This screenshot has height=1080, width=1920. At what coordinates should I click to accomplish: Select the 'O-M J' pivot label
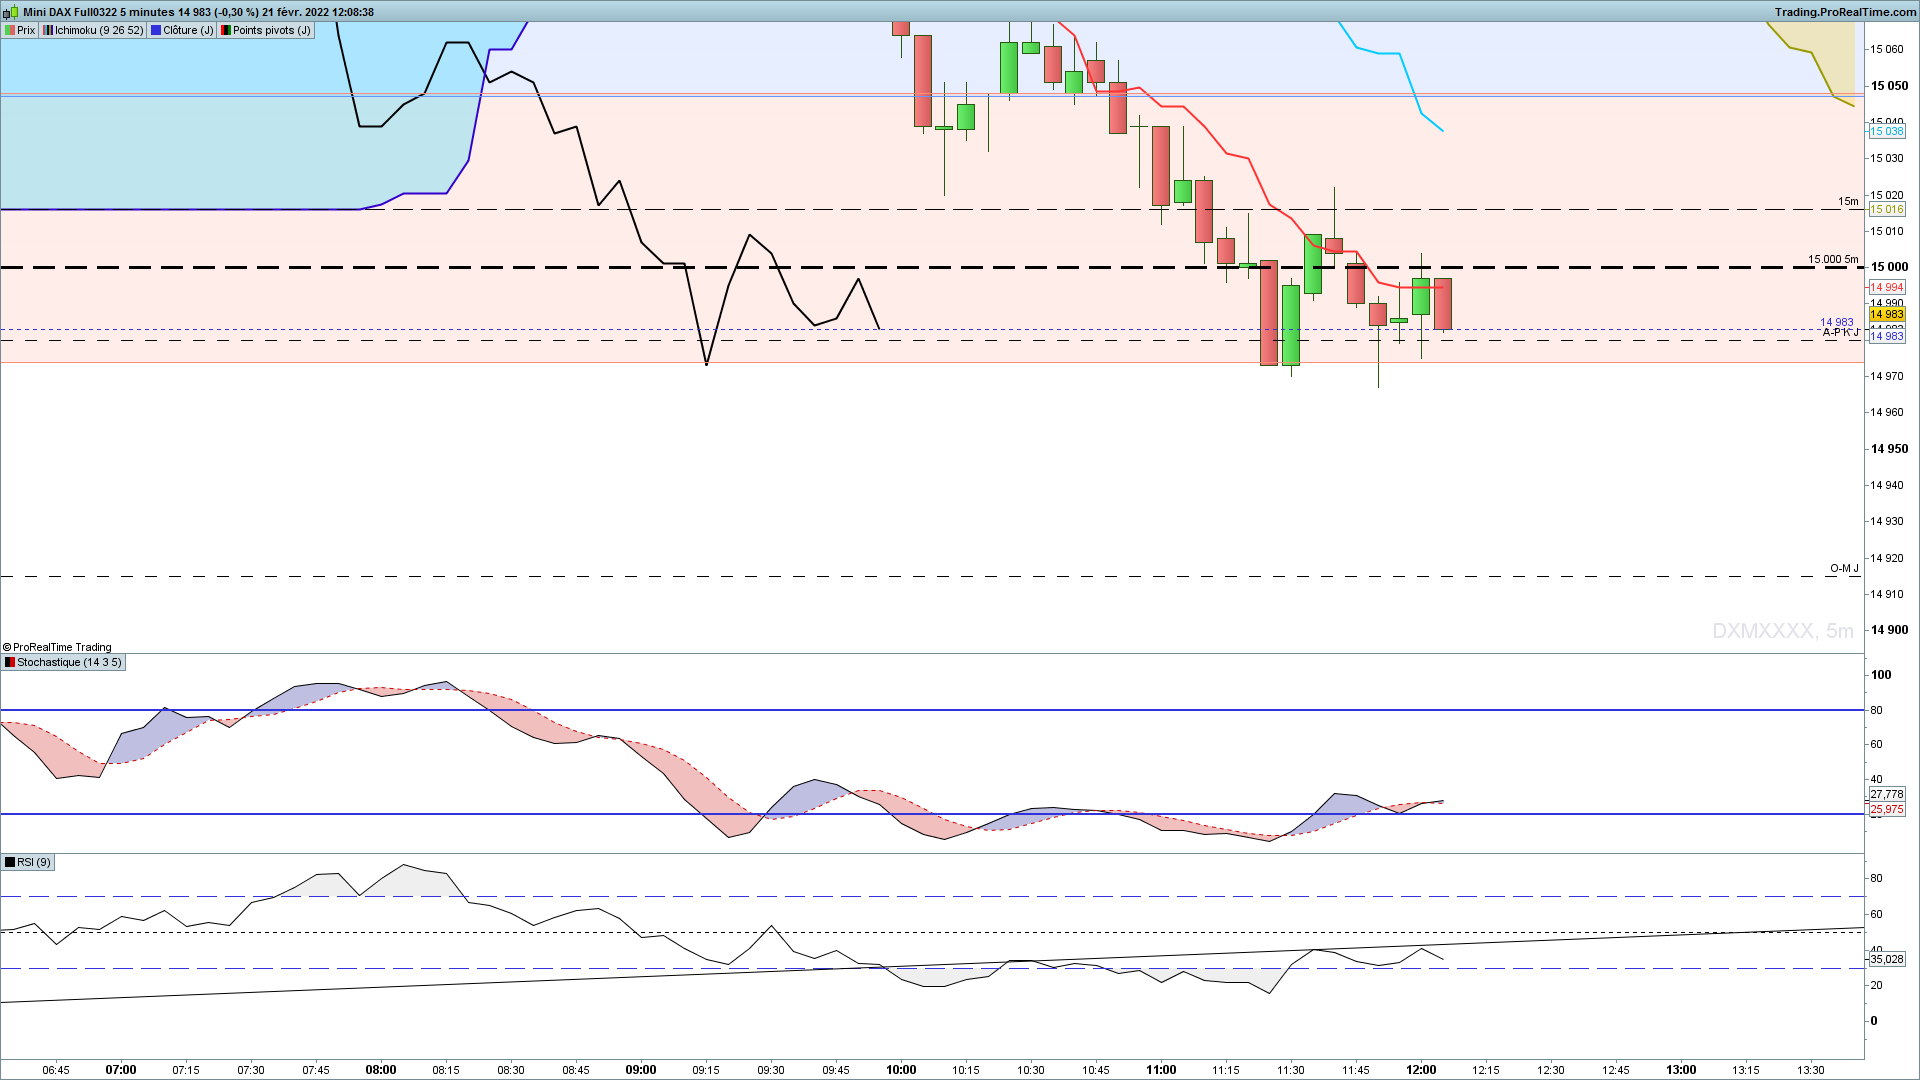pos(1844,569)
